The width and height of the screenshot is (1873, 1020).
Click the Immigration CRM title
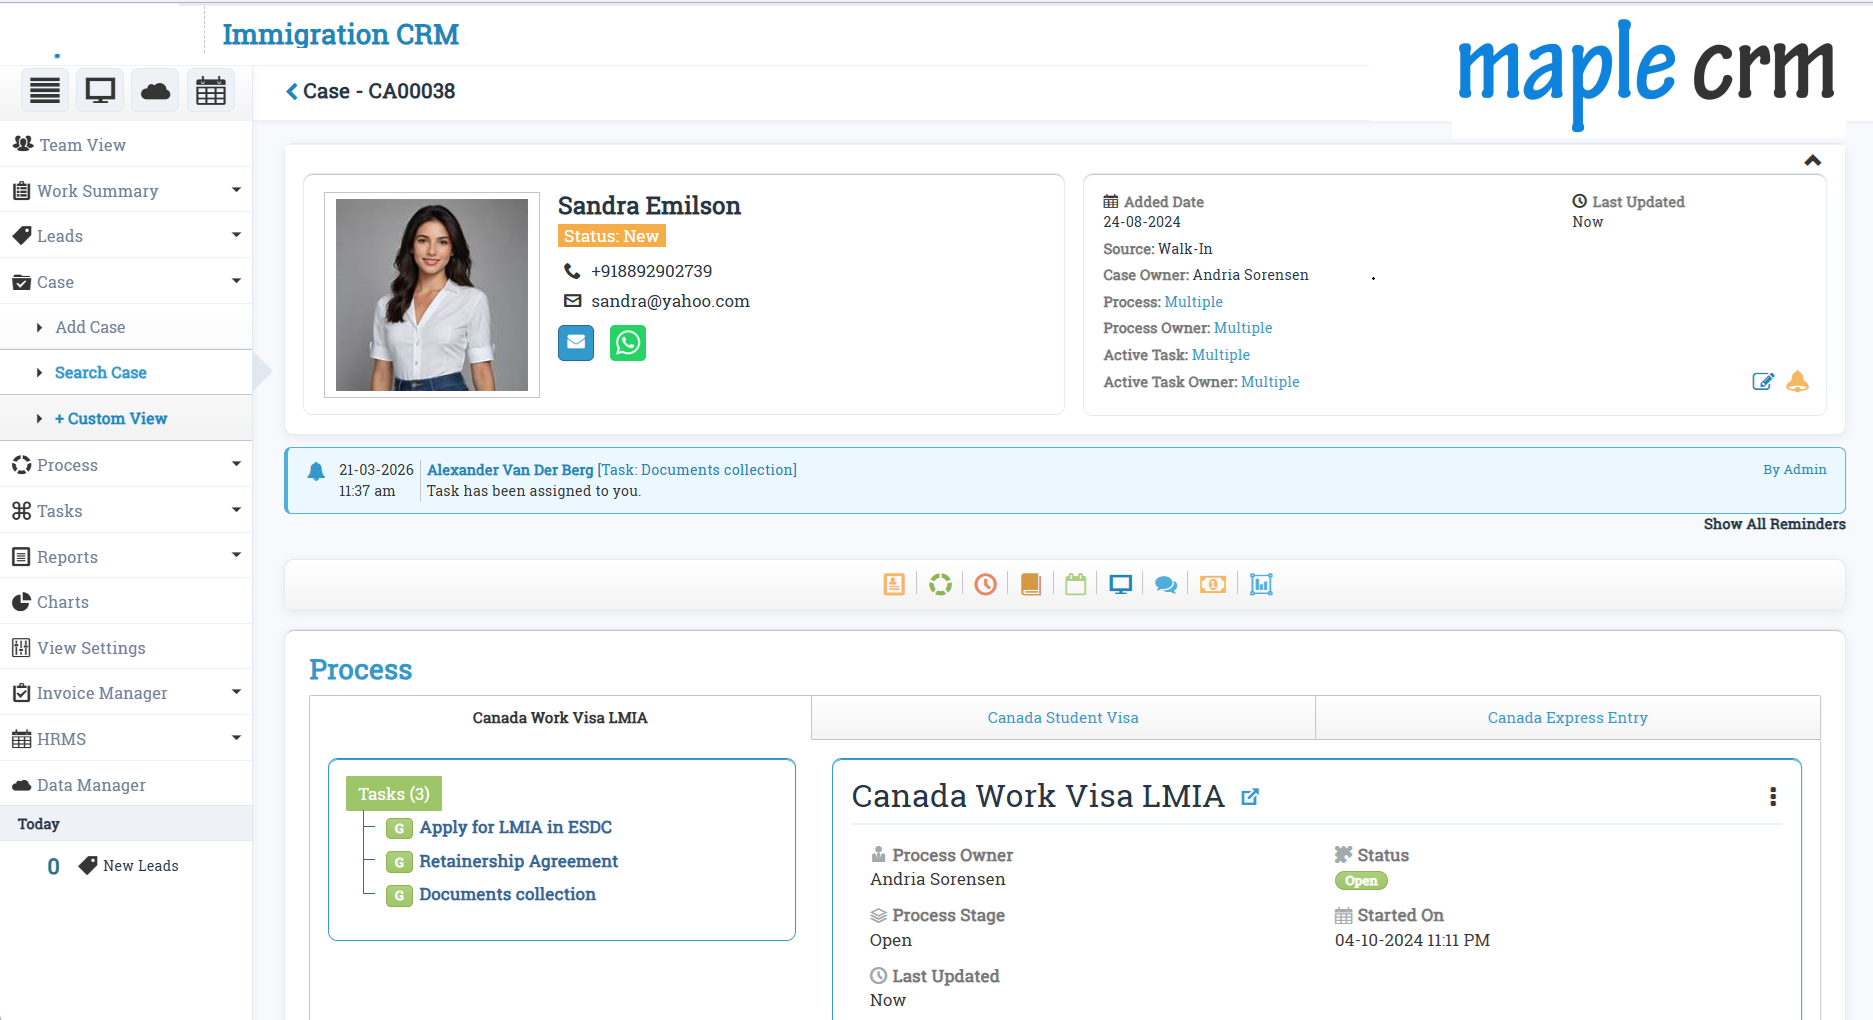[340, 35]
